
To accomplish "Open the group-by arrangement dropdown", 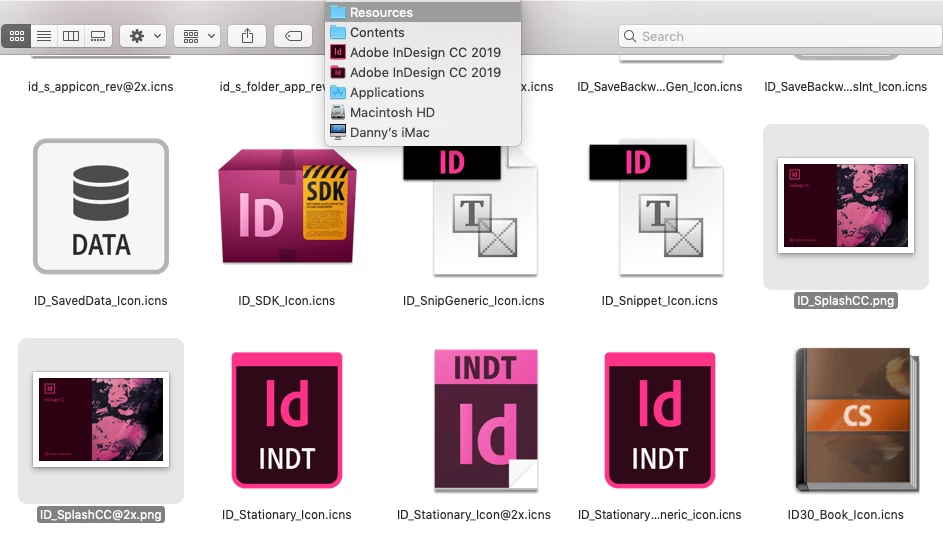I will tap(197, 36).
